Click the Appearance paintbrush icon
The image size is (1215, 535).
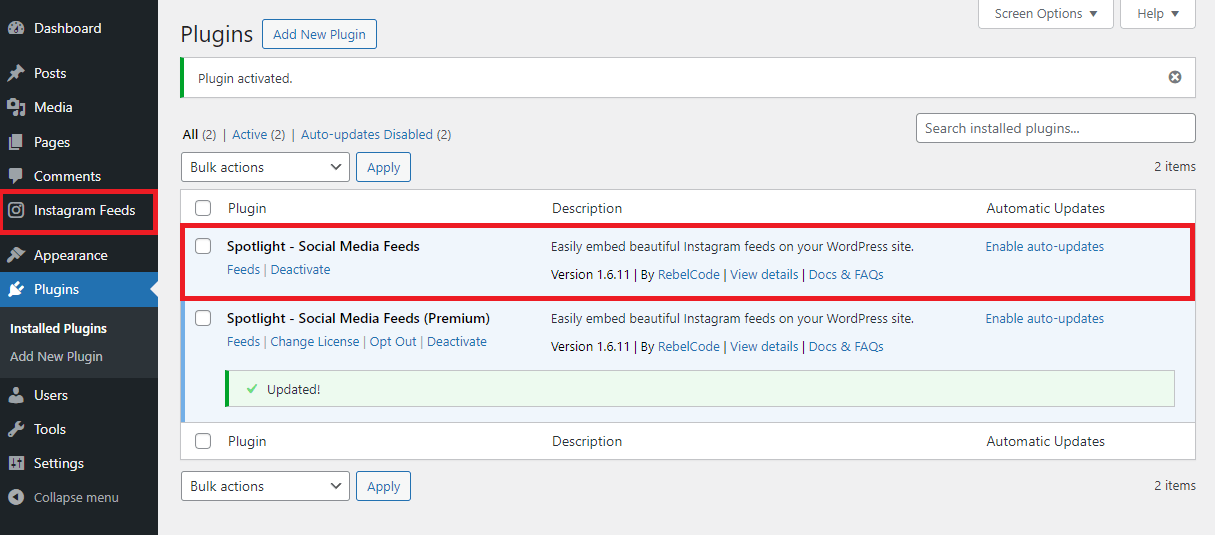(x=16, y=255)
